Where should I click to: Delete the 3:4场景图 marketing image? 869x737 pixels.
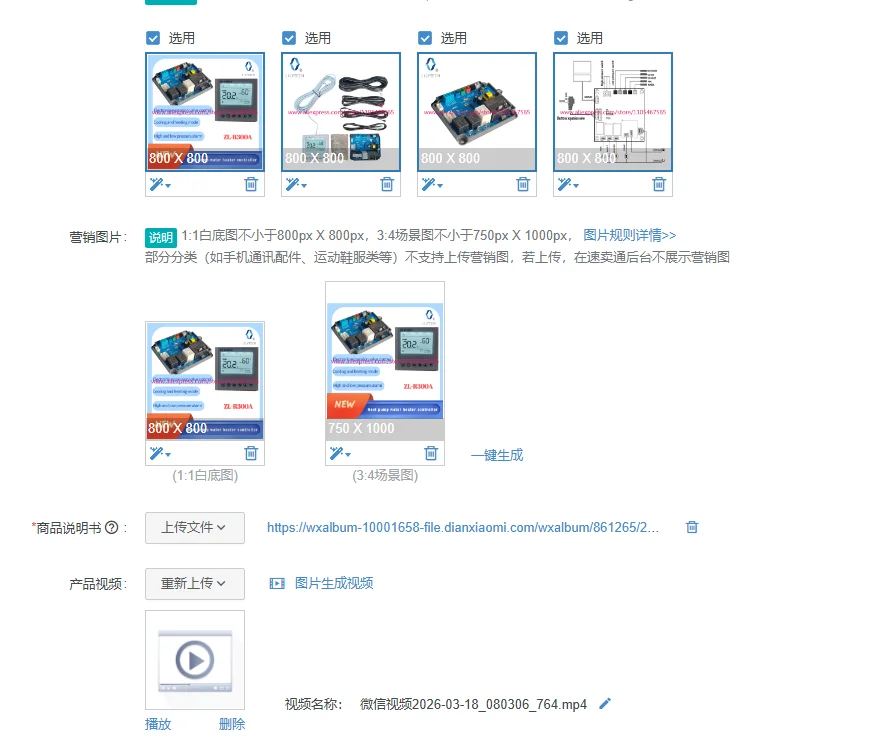[431, 453]
